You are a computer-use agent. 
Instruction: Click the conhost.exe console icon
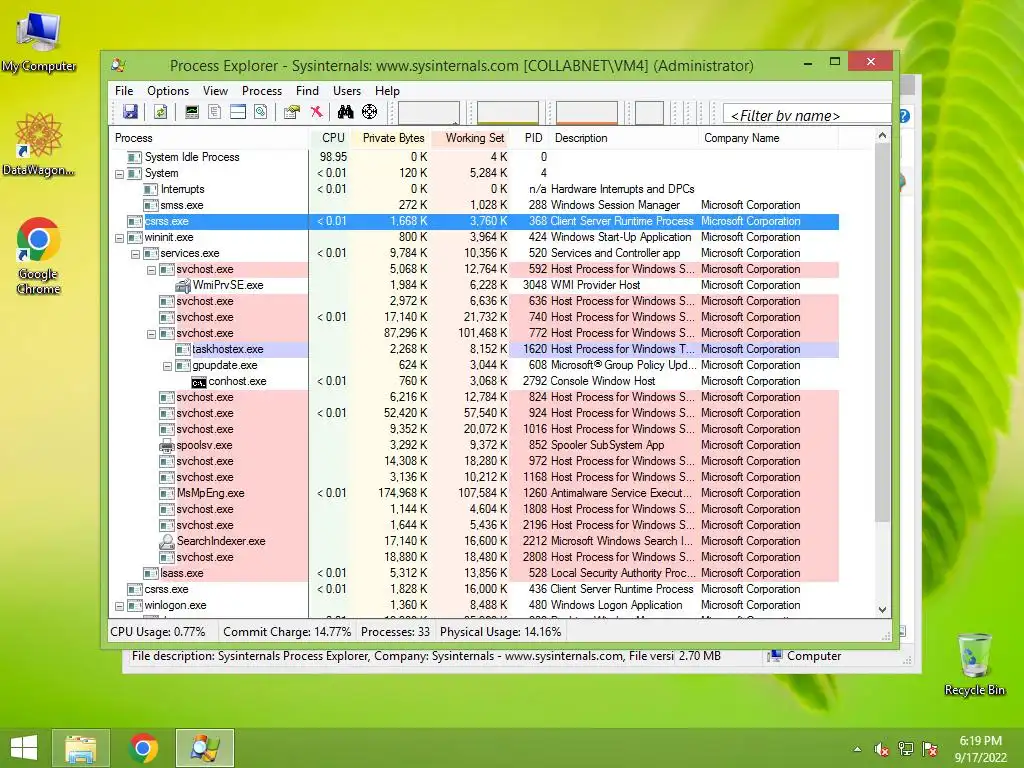(x=199, y=381)
